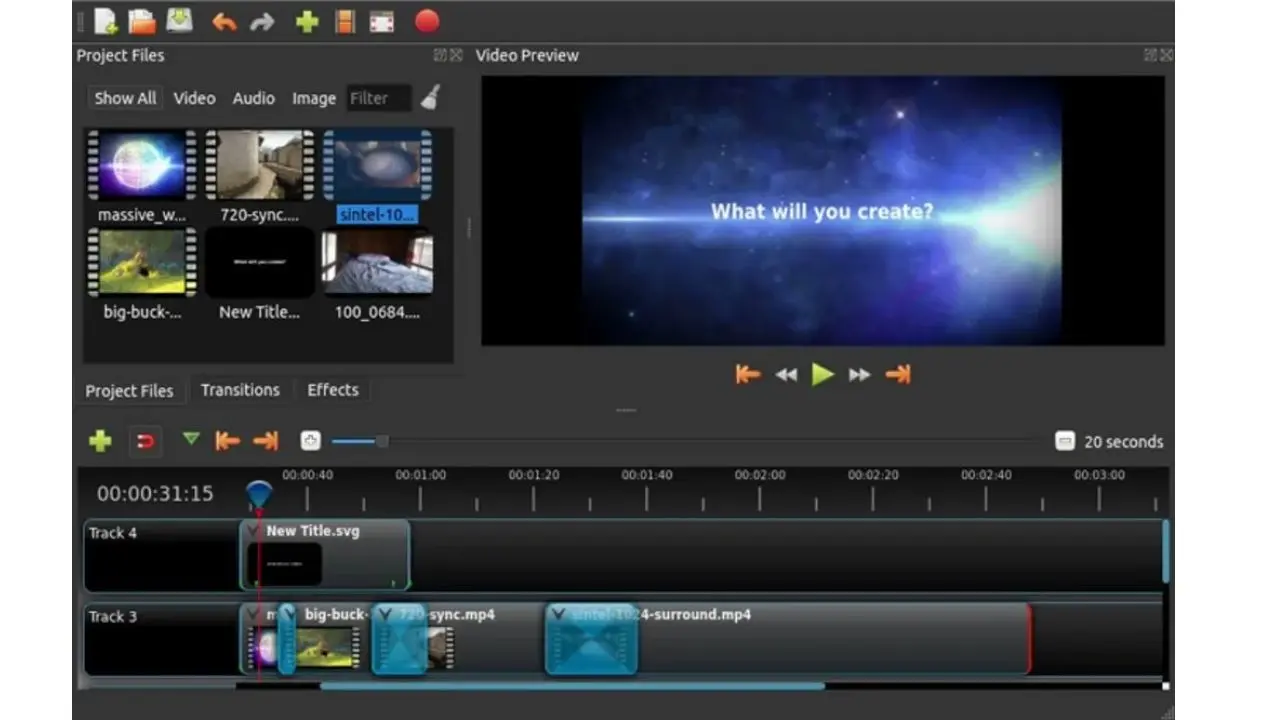Play the video preview
Viewport: 1280px width, 720px height.
tap(822, 374)
